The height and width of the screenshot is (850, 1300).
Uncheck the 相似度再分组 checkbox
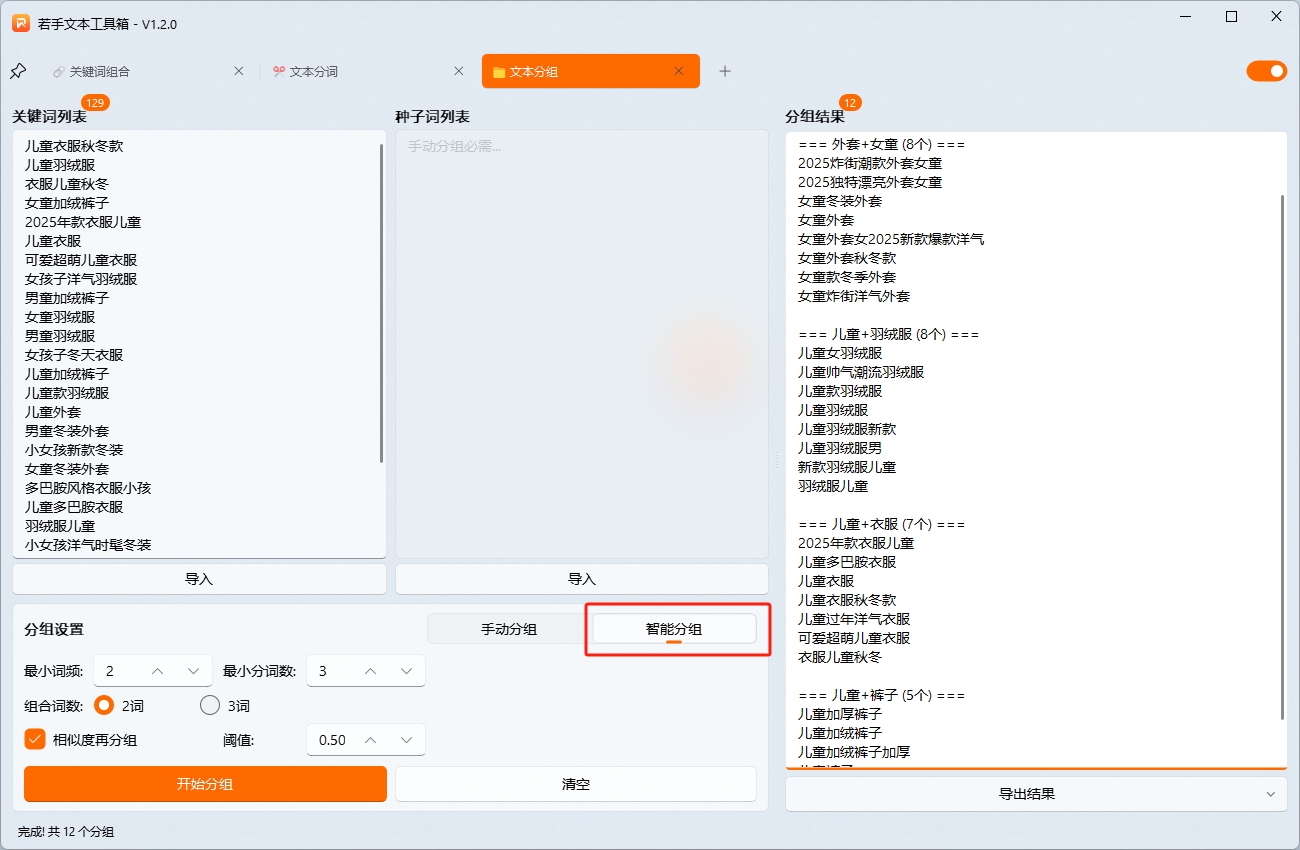click(x=34, y=739)
